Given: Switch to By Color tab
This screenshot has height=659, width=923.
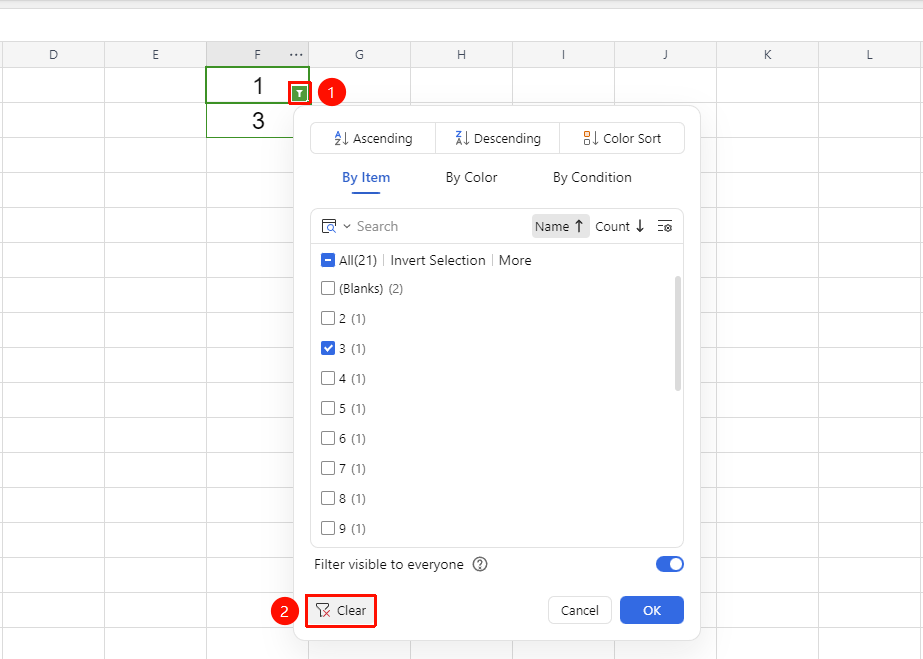Looking at the screenshot, I should click(472, 178).
